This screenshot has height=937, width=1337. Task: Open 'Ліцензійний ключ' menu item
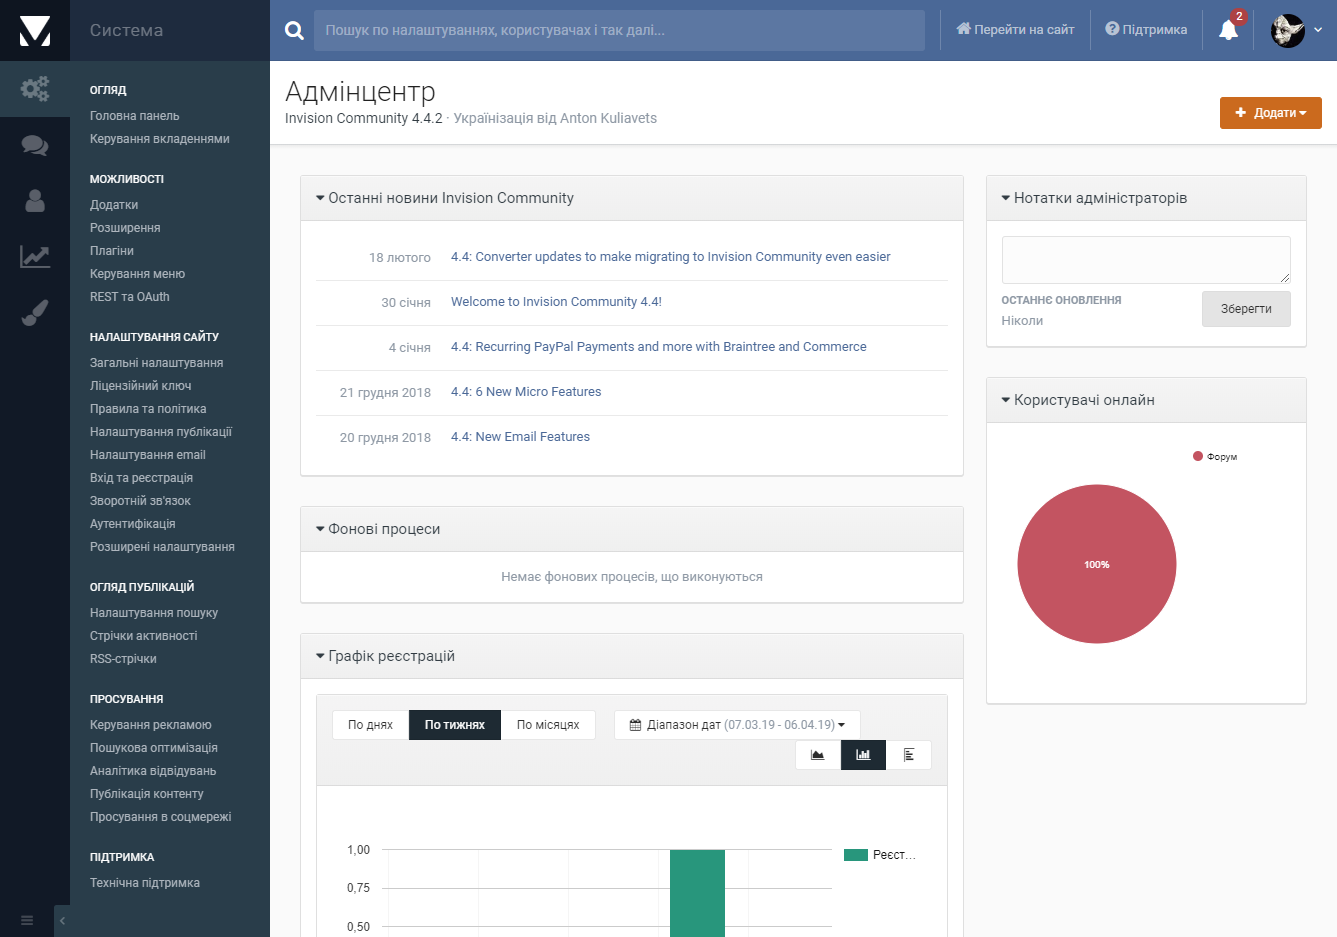141,386
